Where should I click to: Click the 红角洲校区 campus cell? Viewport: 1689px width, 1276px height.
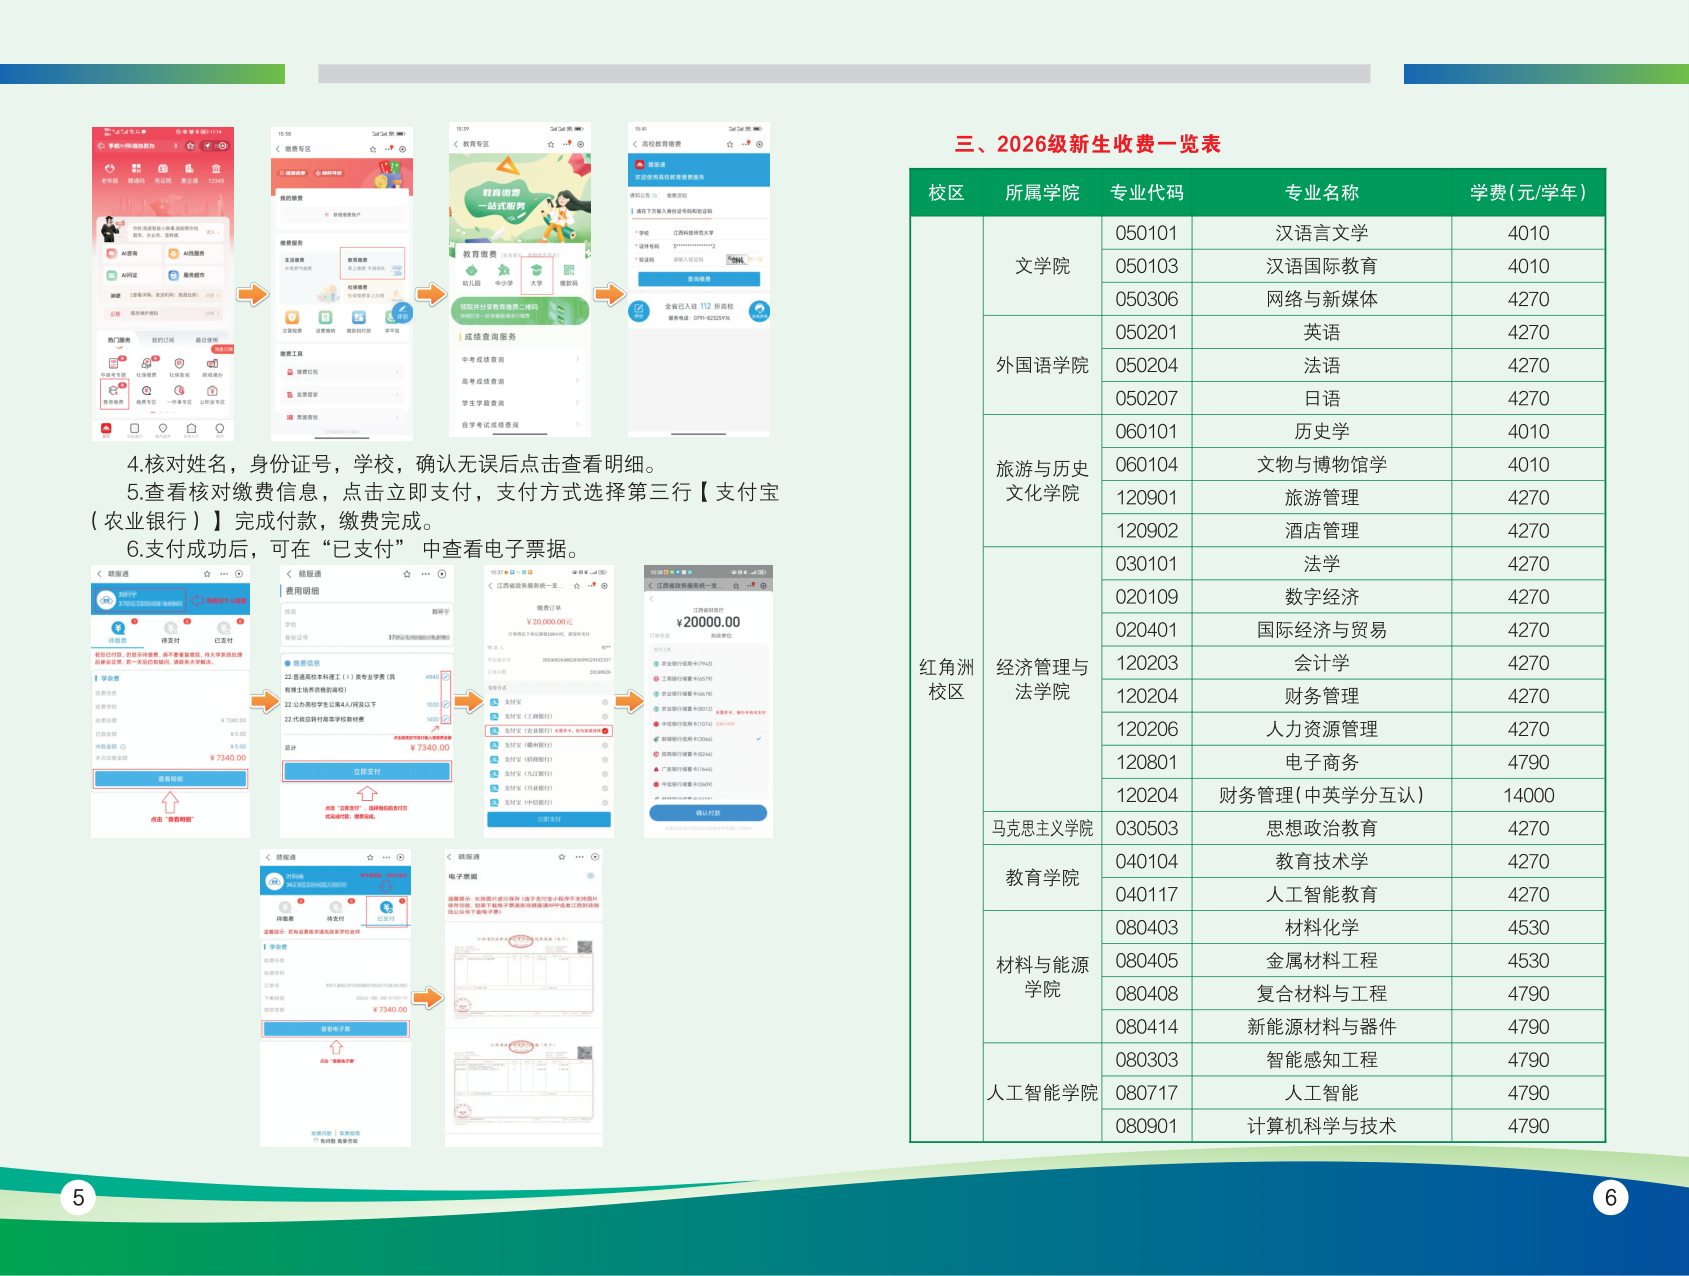946,679
